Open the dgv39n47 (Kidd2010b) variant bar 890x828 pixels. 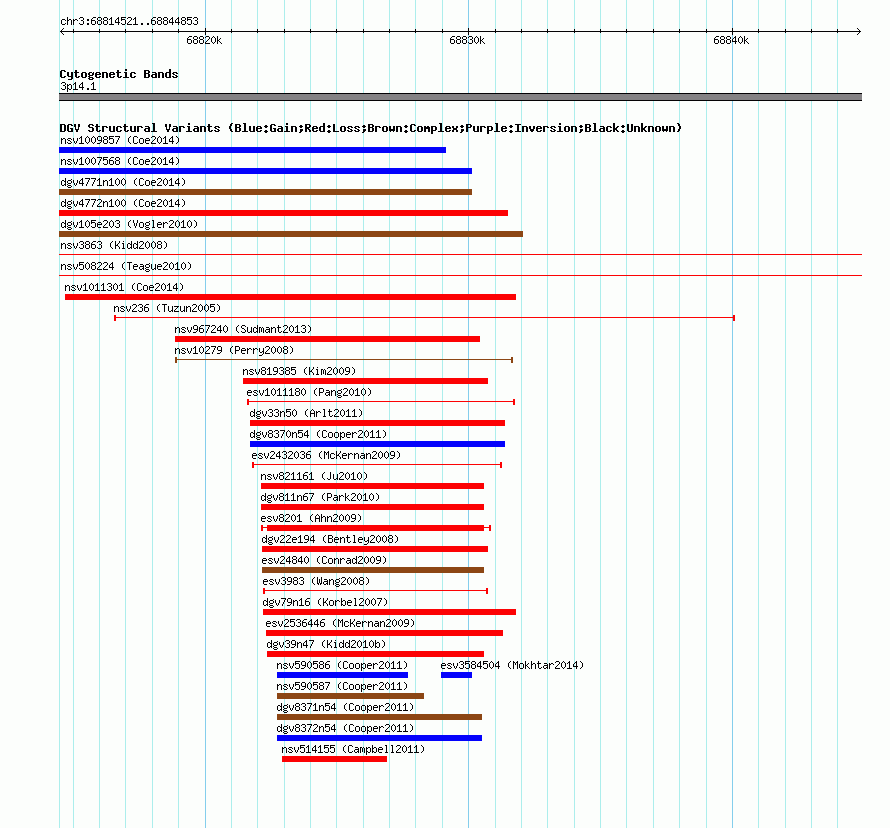(x=375, y=654)
